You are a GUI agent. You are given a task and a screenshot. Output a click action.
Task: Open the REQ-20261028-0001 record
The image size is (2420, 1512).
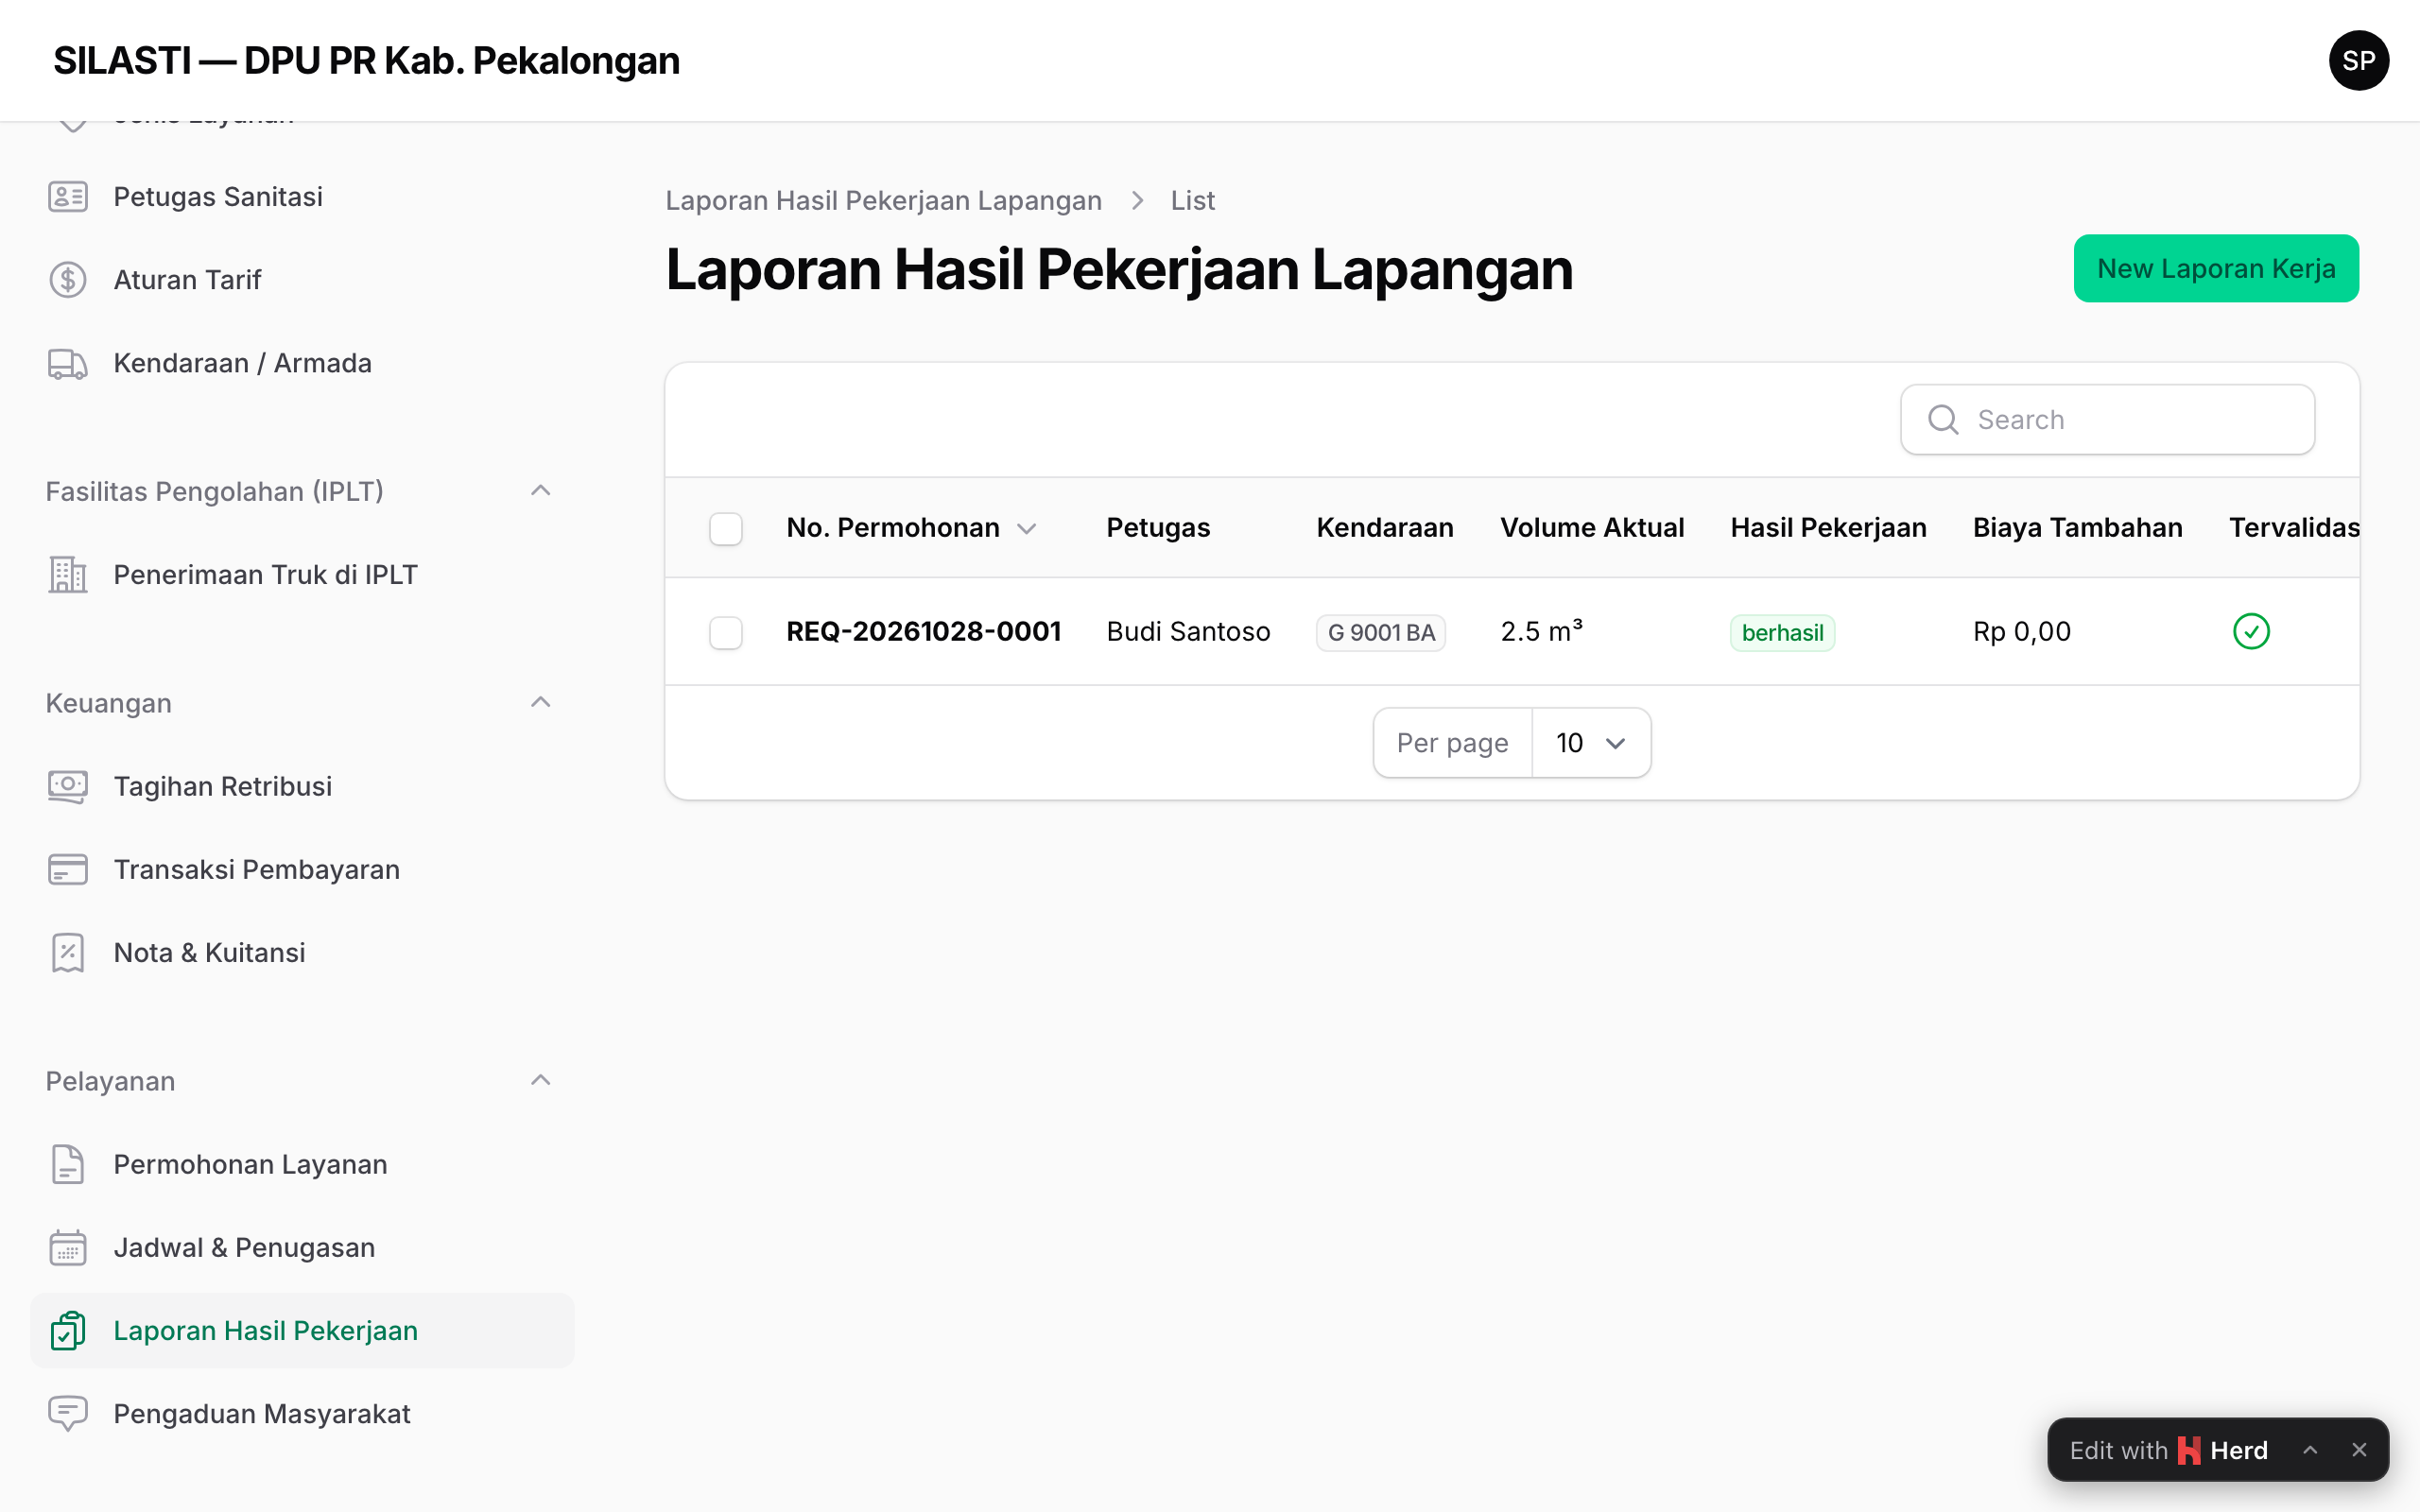(923, 632)
